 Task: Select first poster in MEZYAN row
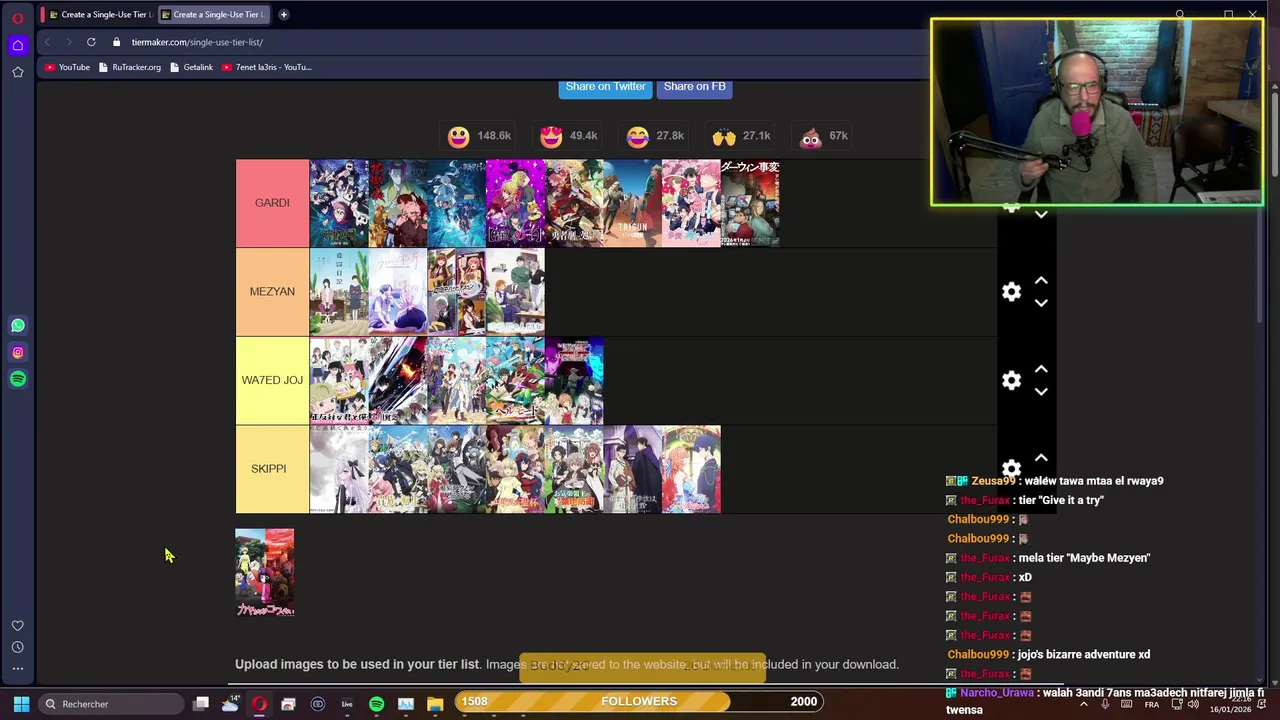coord(339,292)
